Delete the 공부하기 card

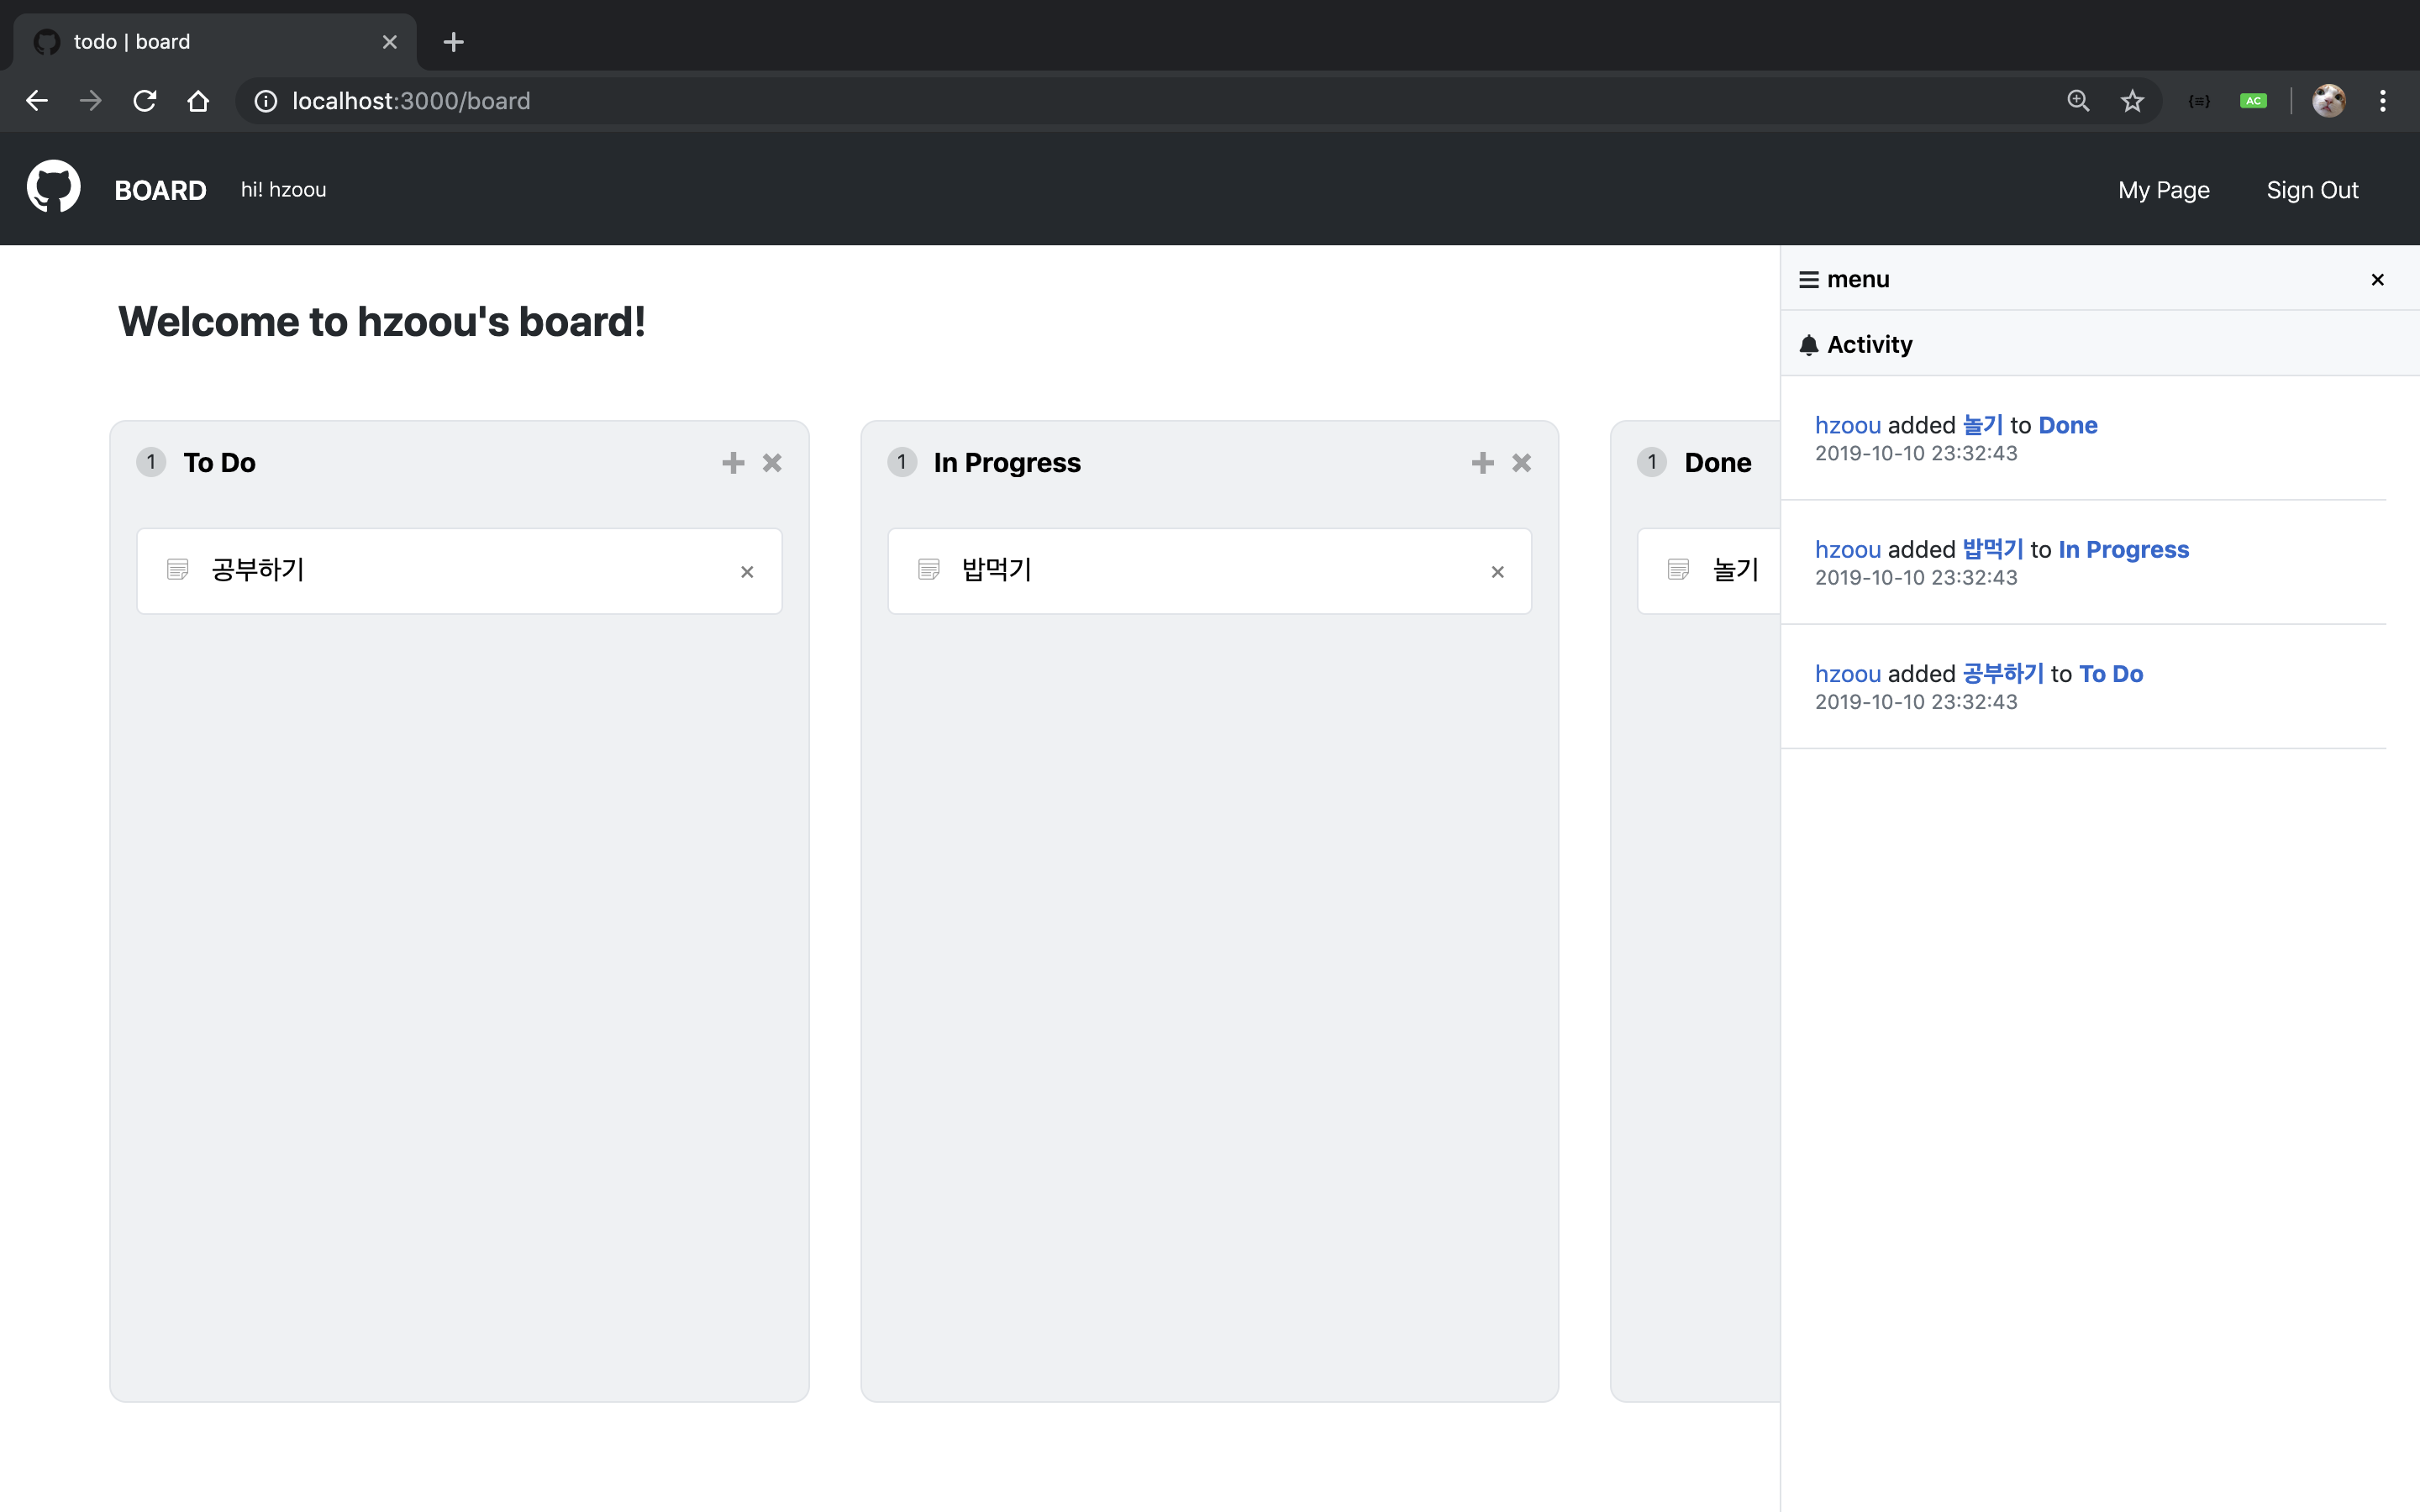coord(747,572)
